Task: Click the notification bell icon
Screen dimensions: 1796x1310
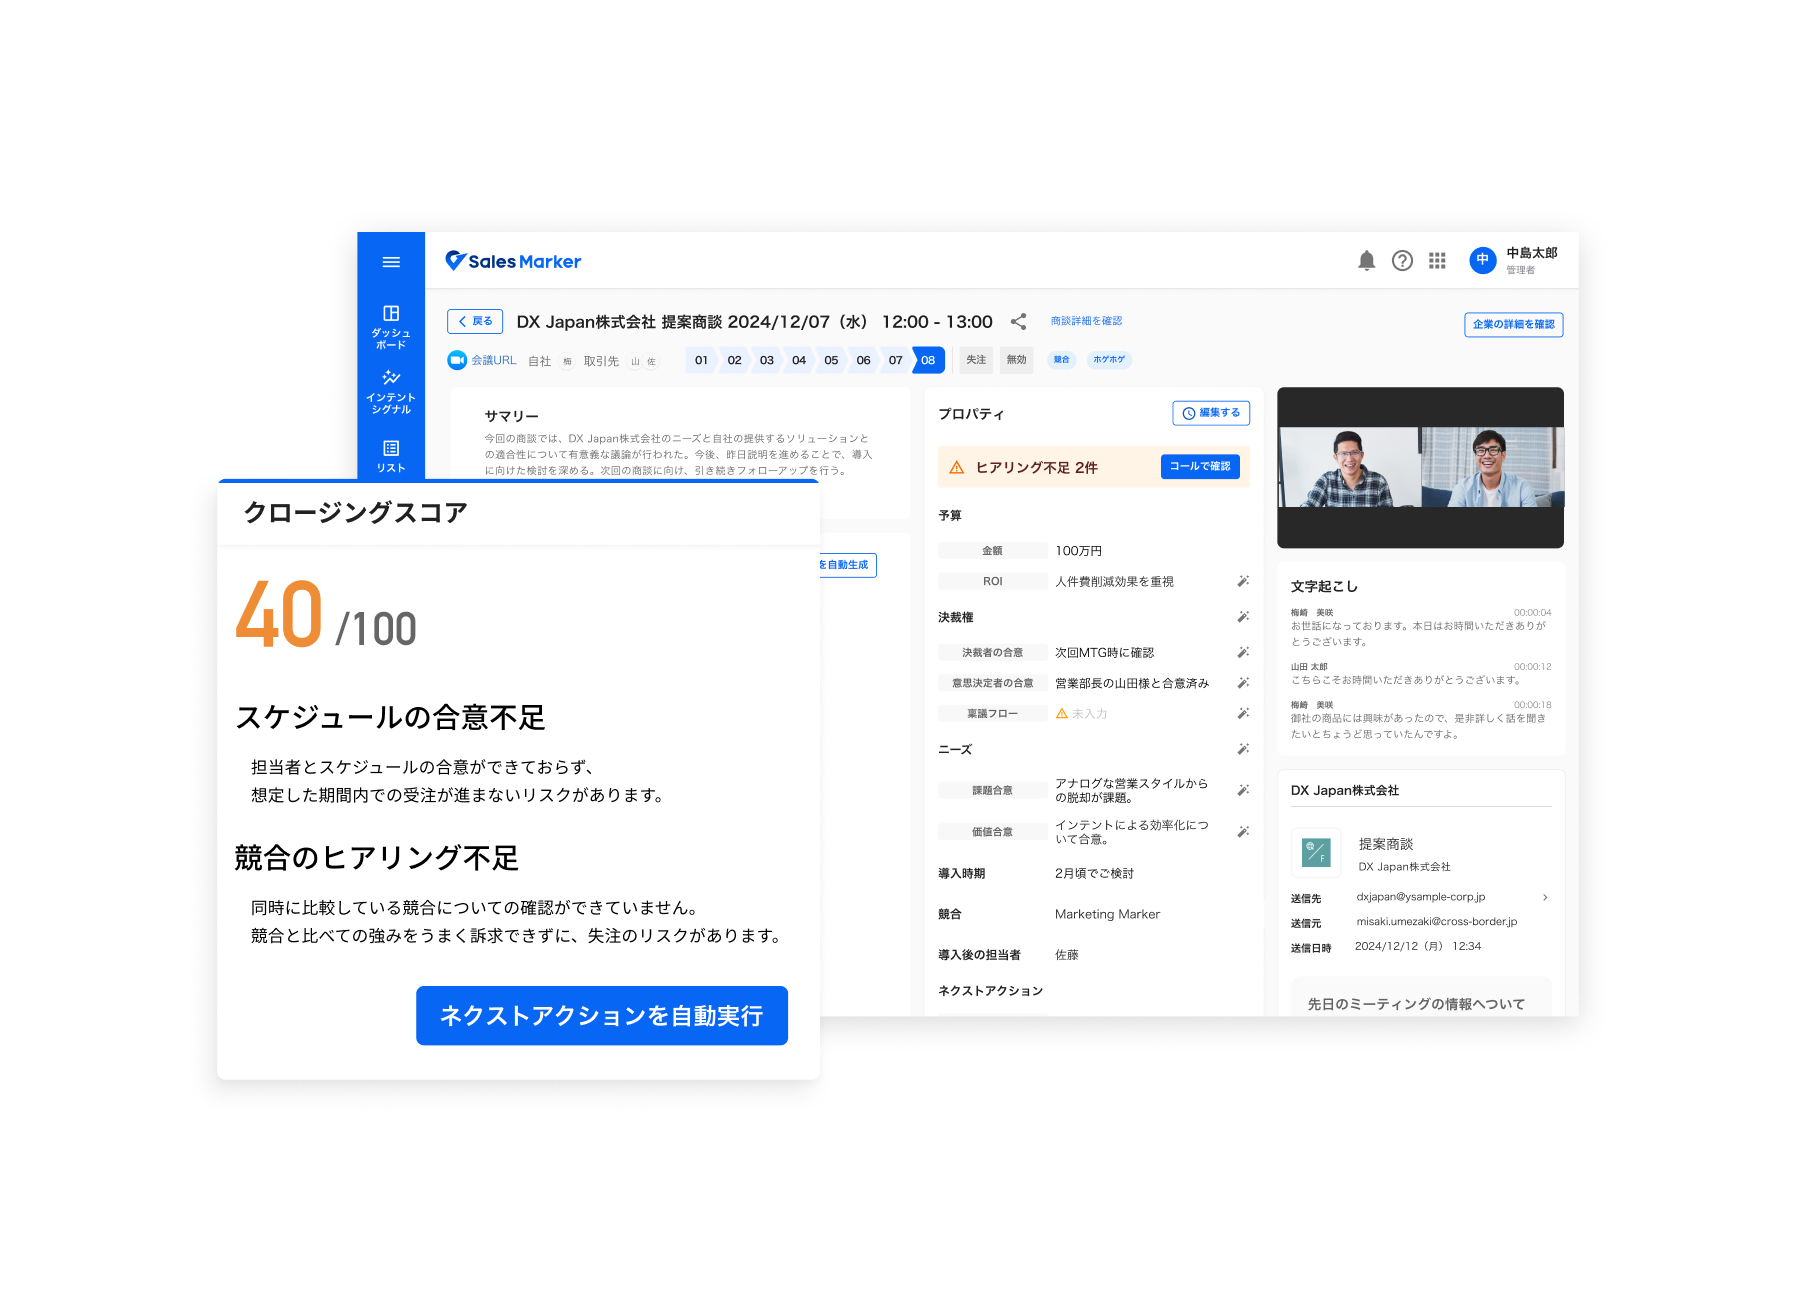Action: [1366, 261]
